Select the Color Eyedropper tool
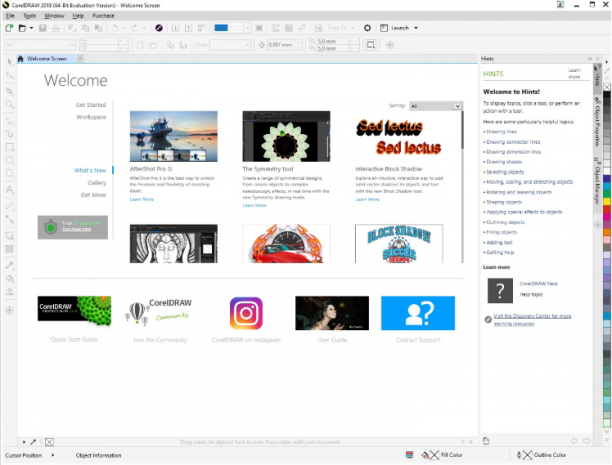 (x=10, y=265)
